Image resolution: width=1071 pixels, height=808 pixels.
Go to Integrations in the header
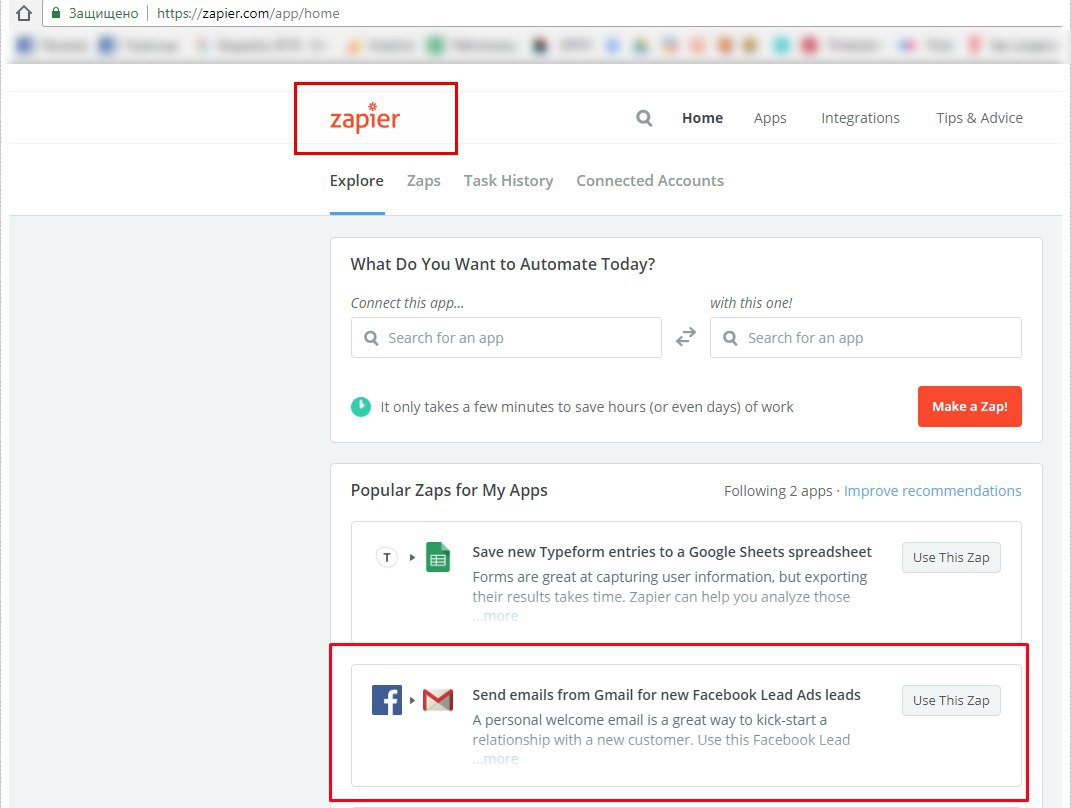(860, 118)
